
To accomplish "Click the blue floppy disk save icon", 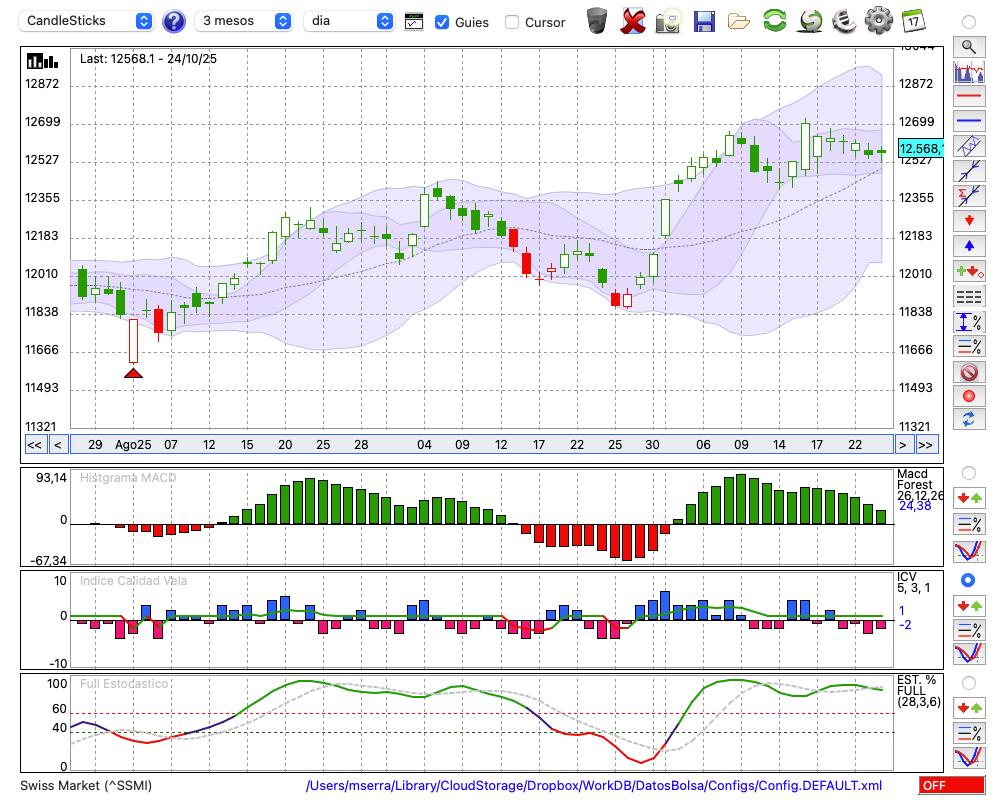I will tap(704, 20).
